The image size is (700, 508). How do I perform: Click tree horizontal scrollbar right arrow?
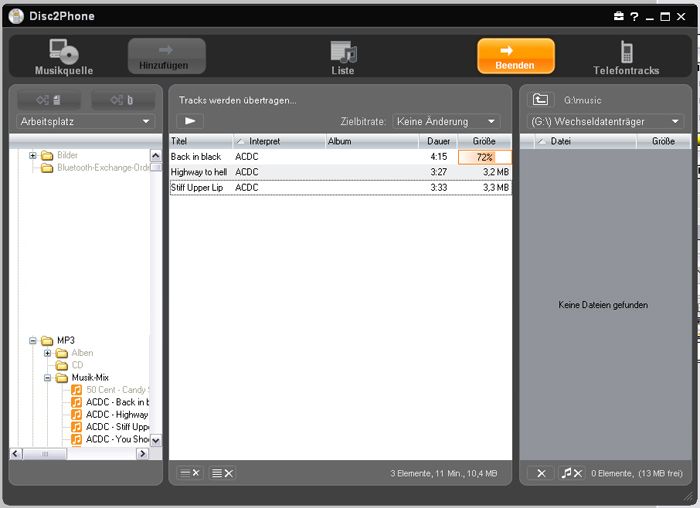[x=142, y=454]
